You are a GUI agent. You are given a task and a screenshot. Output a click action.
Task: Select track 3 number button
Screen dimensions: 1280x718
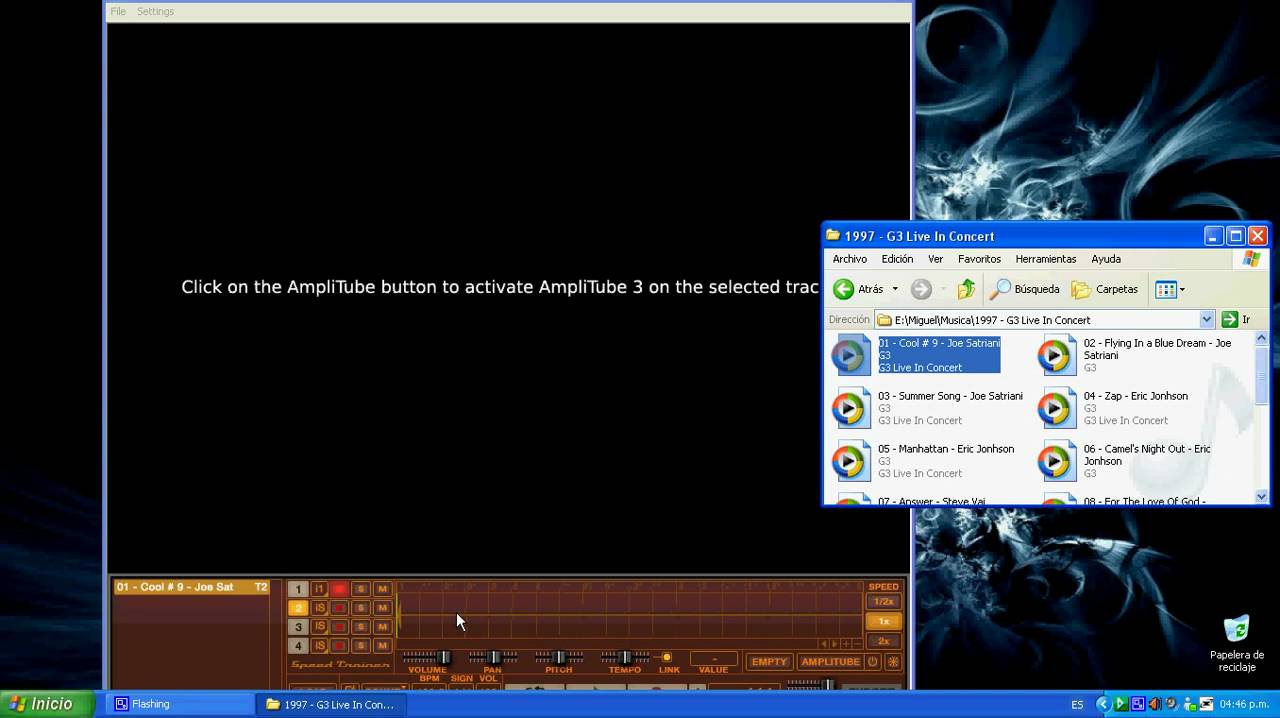tap(298, 627)
